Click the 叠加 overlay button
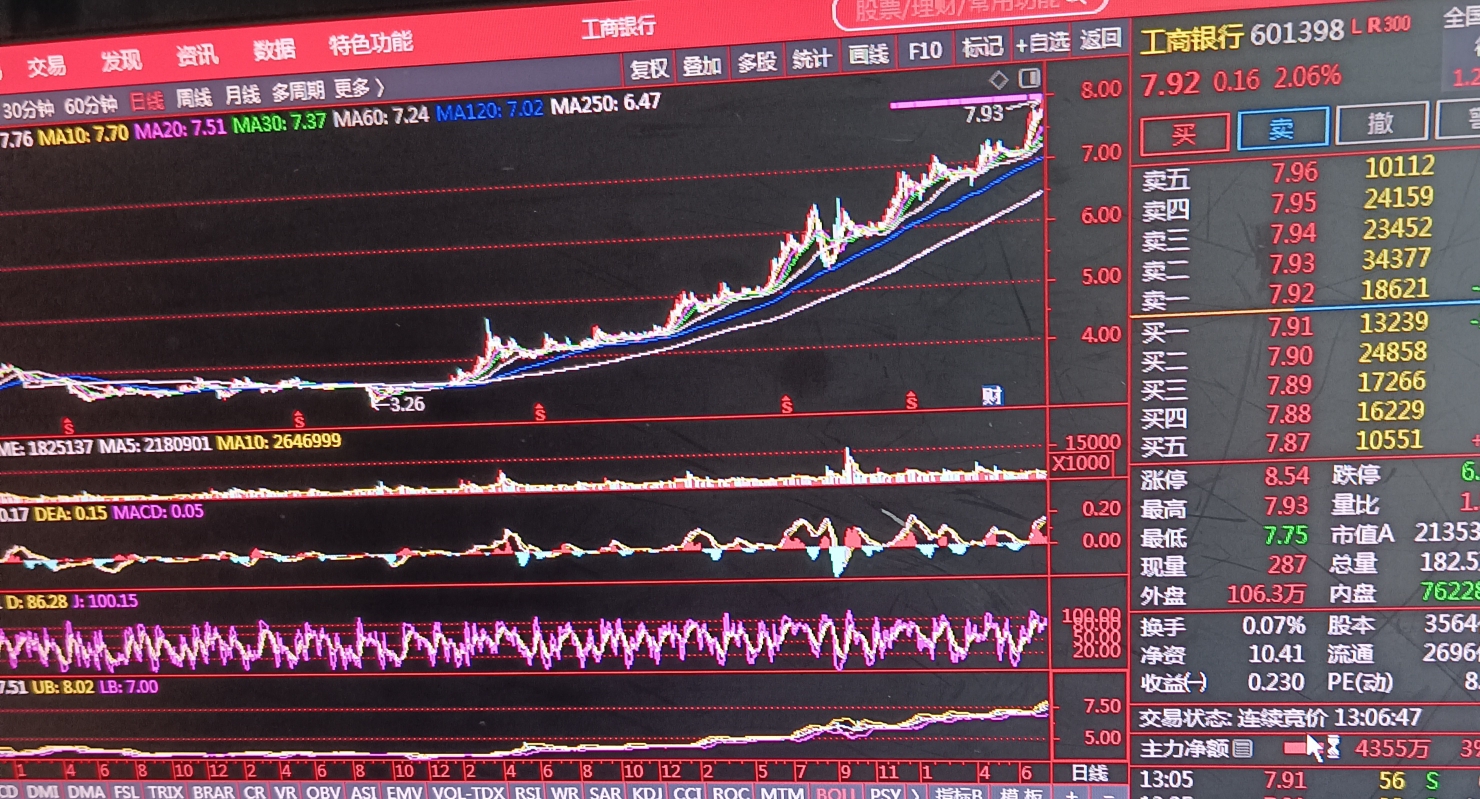This screenshot has width=1480, height=799. coord(702,65)
